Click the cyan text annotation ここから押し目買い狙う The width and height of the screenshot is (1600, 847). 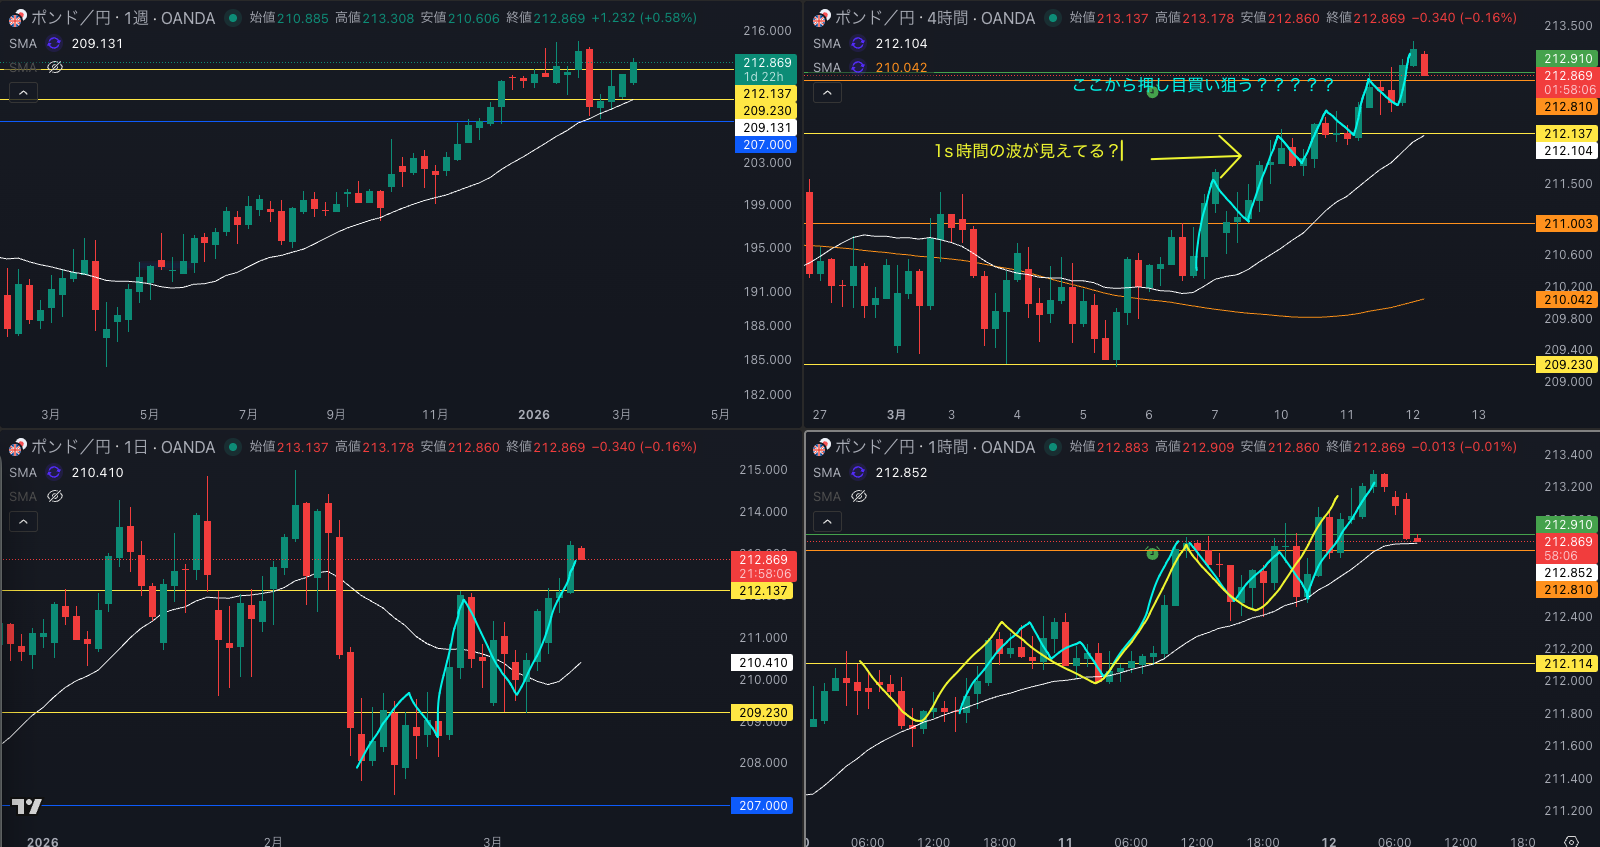coord(1202,85)
